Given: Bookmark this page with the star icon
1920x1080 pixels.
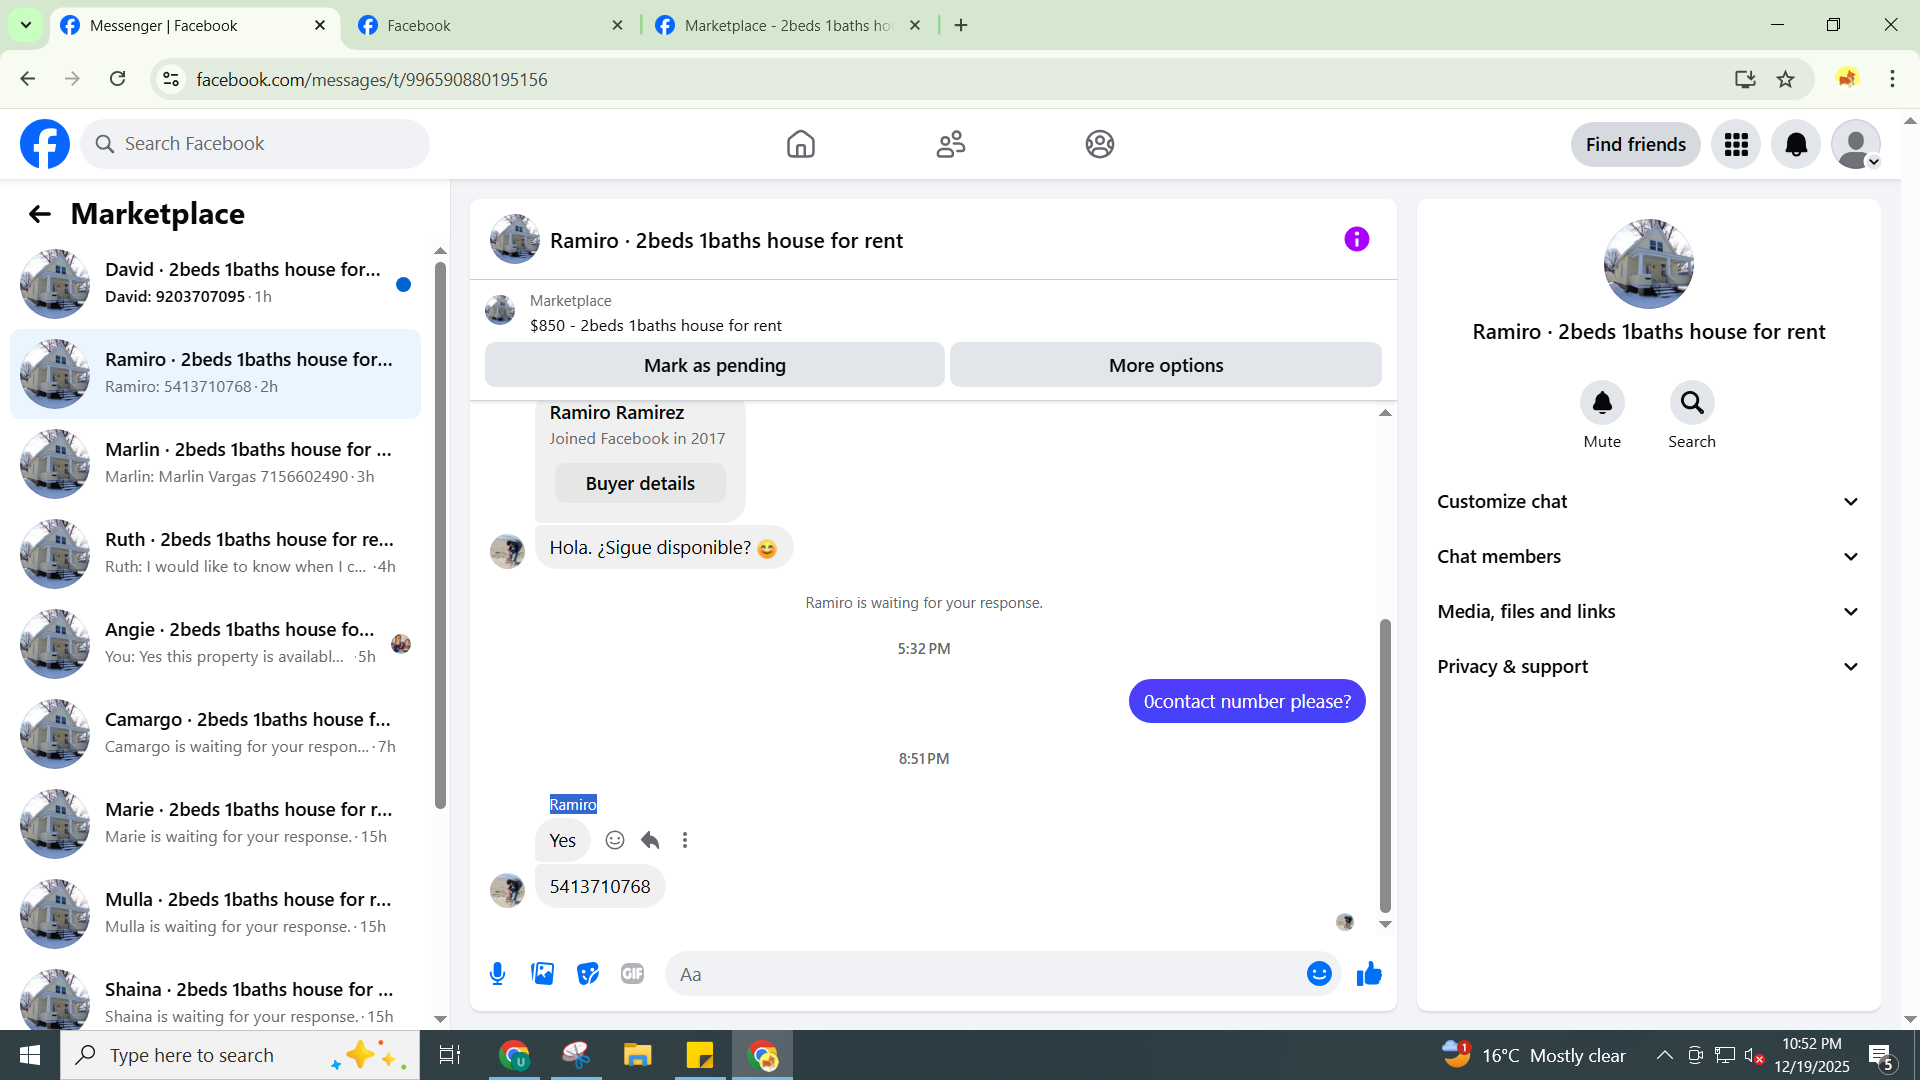Looking at the screenshot, I should 1785,79.
